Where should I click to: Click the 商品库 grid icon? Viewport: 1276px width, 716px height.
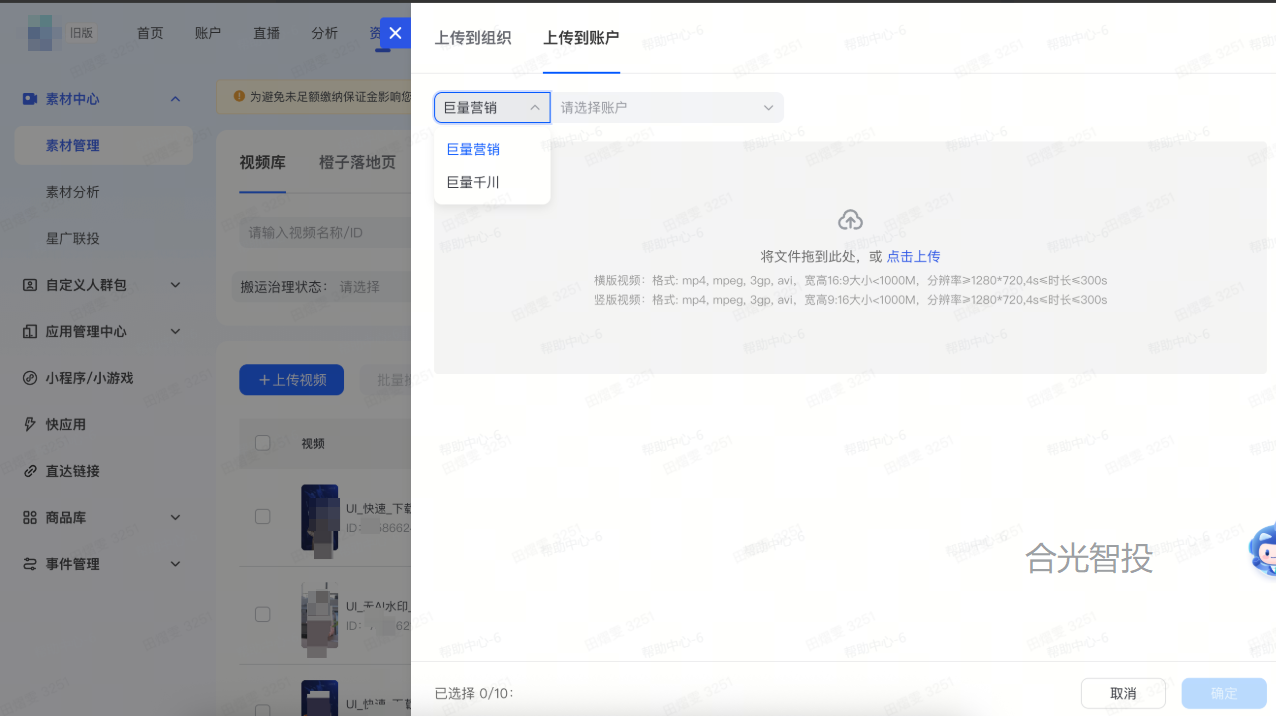29,517
